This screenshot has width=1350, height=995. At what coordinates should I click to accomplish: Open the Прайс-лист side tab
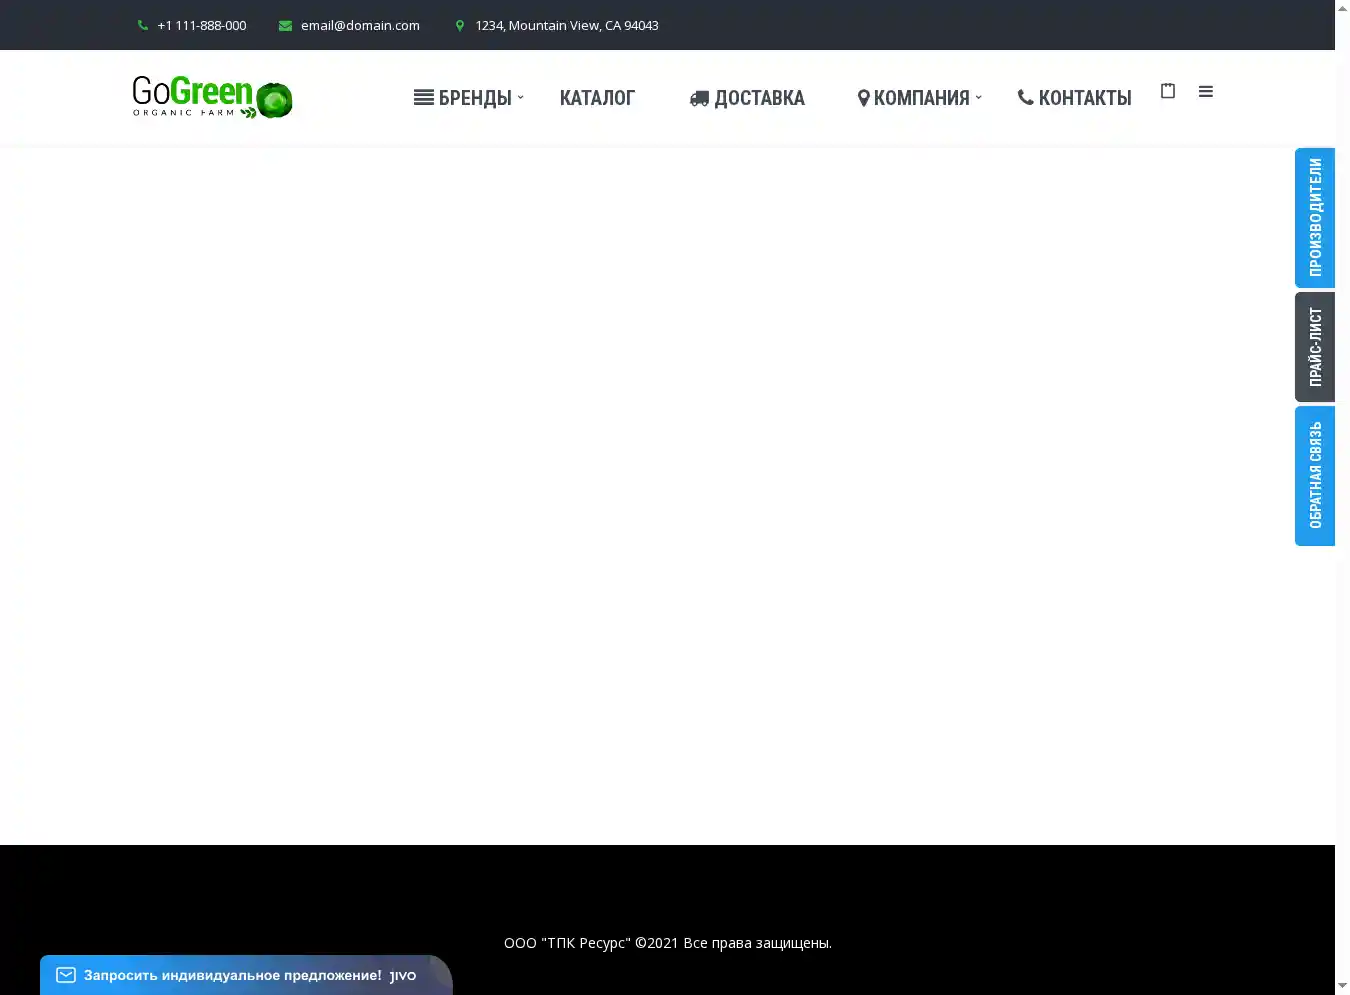[x=1315, y=347]
